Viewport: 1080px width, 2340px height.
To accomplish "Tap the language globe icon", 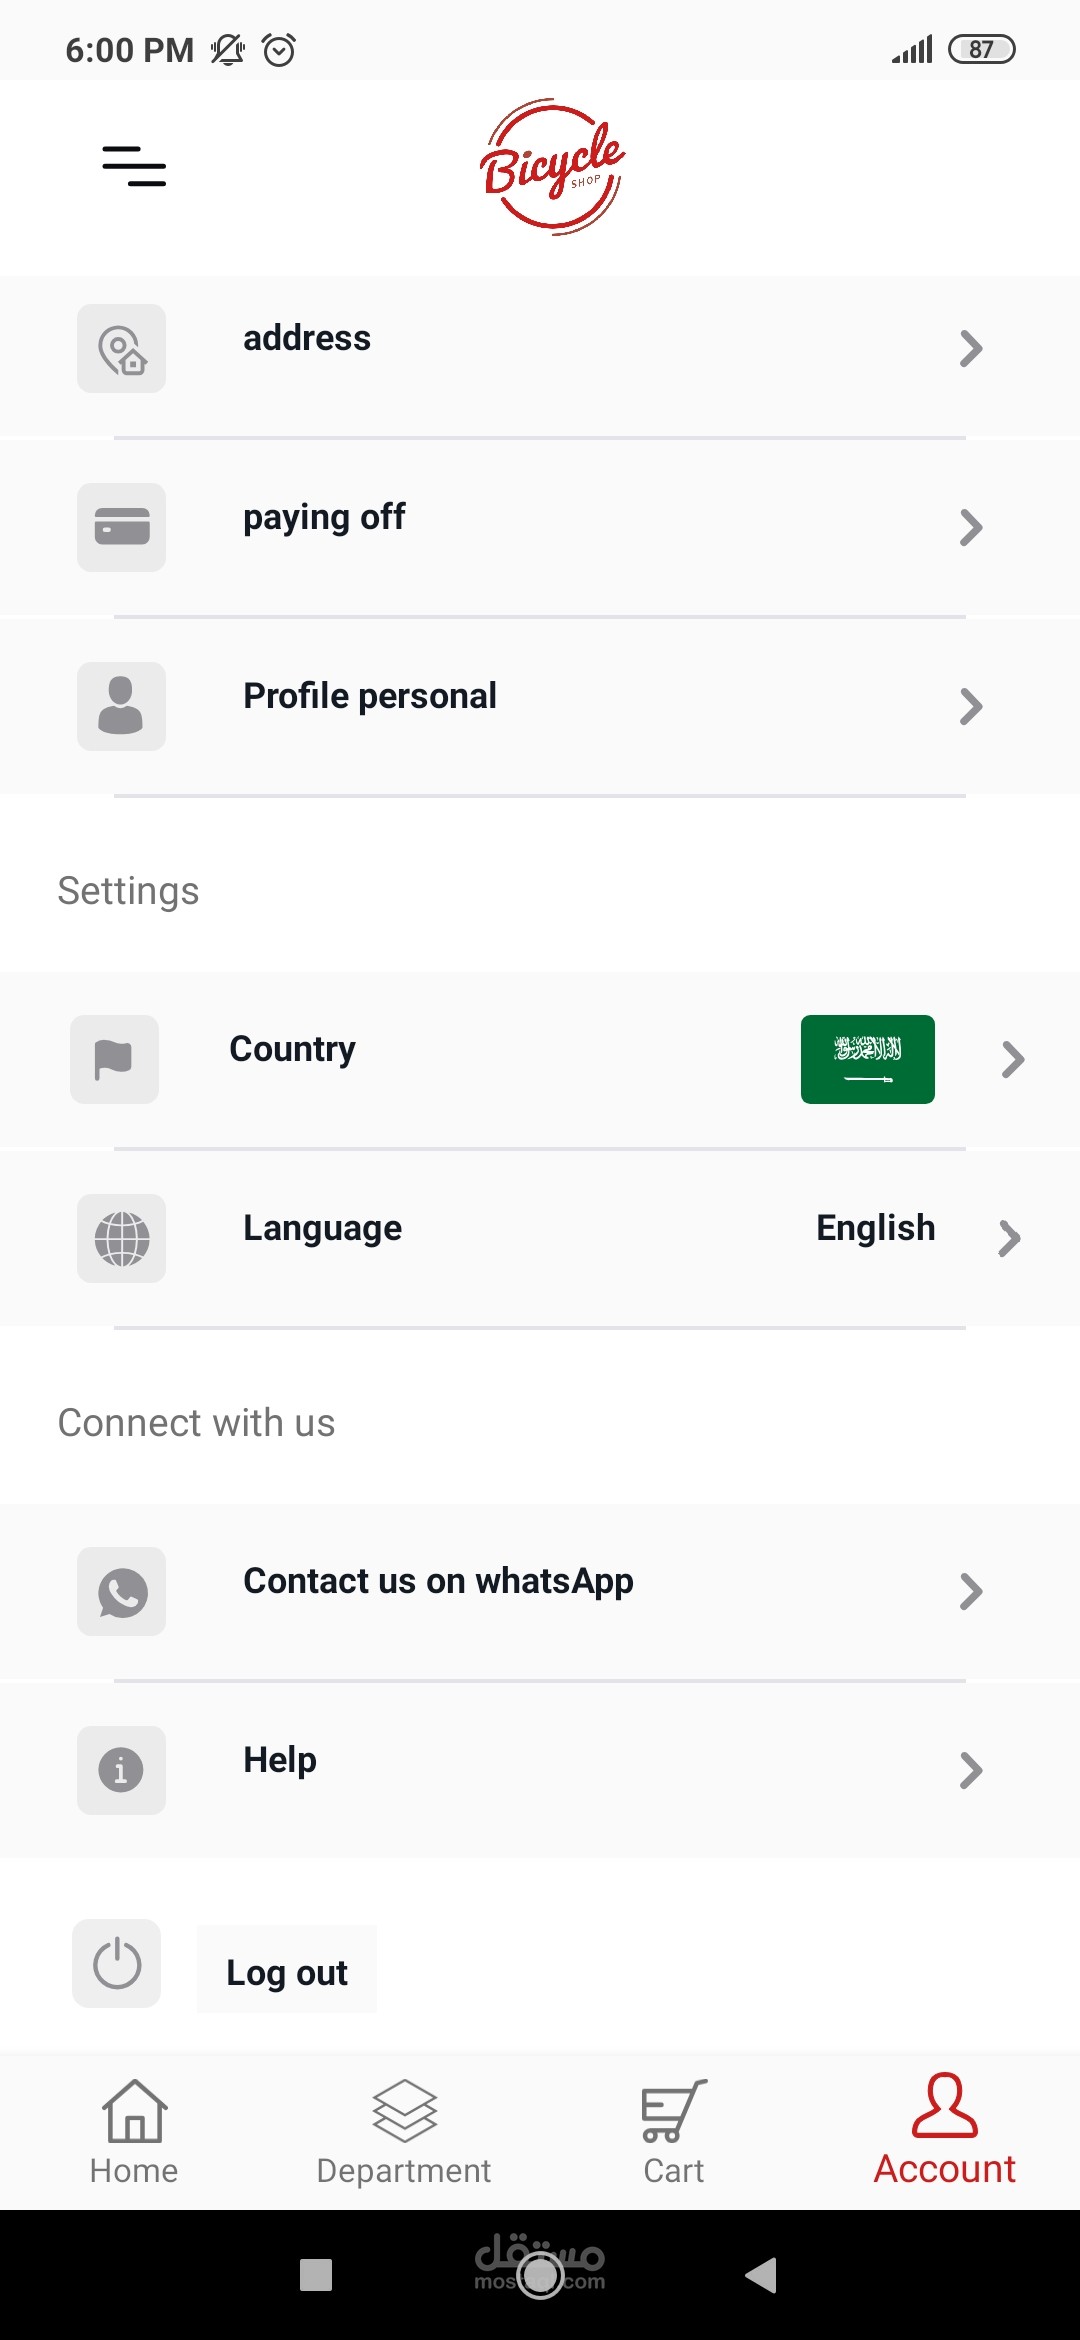I will pyautogui.click(x=122, y=1238).
